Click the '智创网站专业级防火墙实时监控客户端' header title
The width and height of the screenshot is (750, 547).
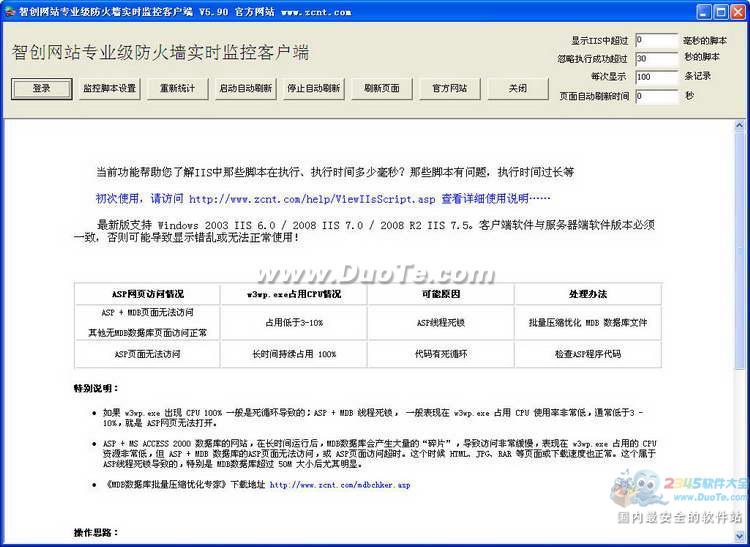click(160, 53)
